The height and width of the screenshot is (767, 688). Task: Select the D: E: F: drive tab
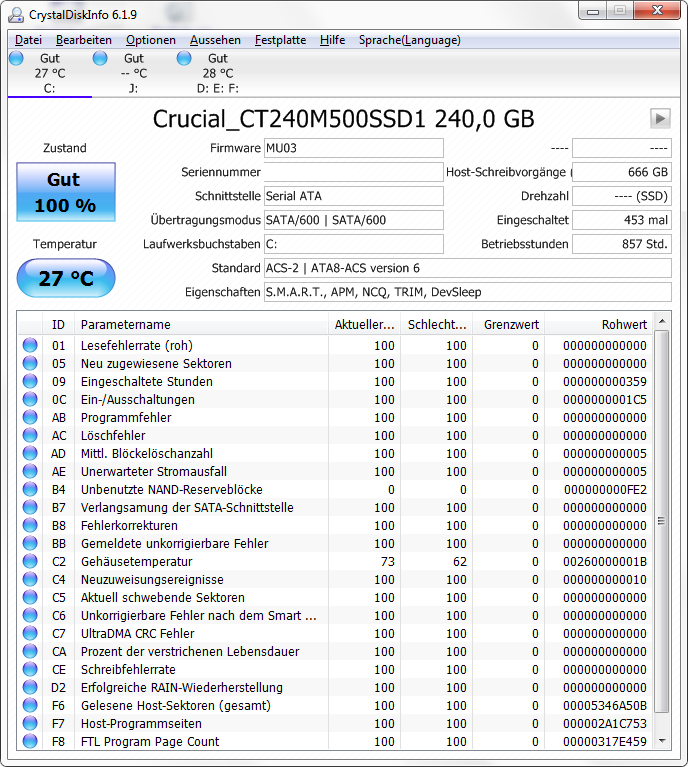(x=218, y=73)
